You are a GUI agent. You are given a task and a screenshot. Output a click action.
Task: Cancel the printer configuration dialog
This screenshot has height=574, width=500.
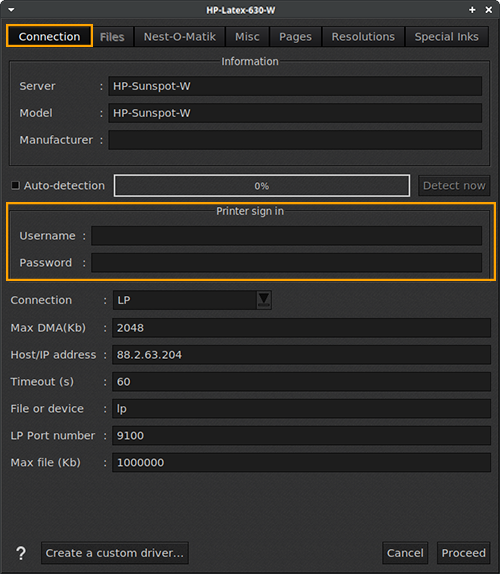pyautogui.click(x=405, y=553)
